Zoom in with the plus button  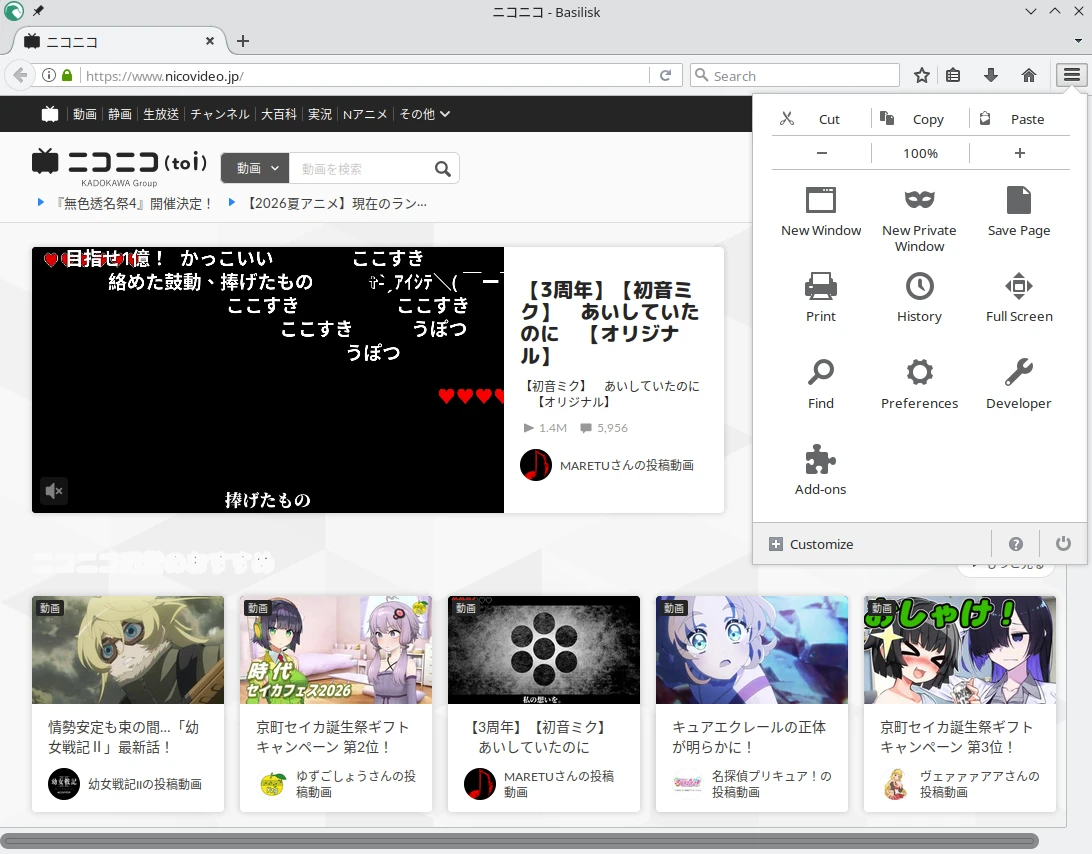[x=1020, y=153]
